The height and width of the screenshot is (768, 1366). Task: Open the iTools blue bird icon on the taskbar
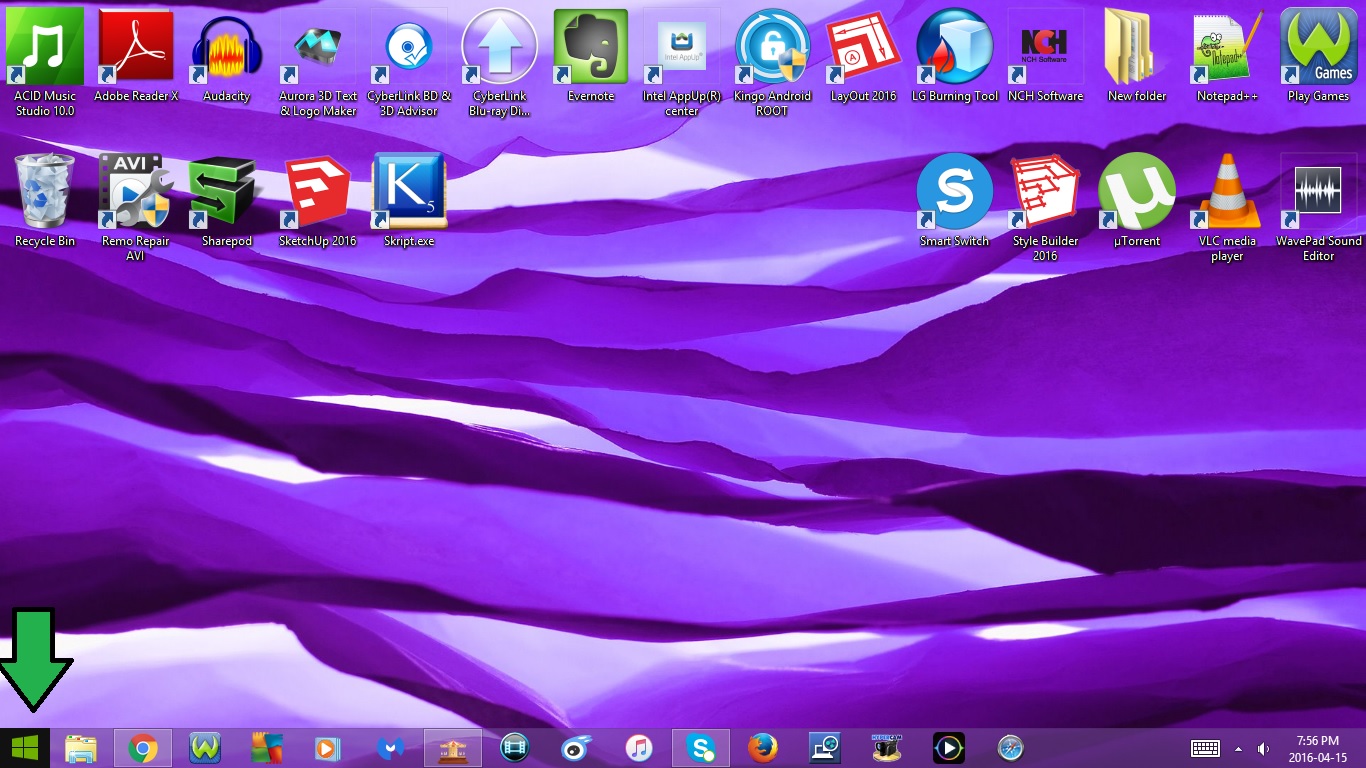pos(577,748)
